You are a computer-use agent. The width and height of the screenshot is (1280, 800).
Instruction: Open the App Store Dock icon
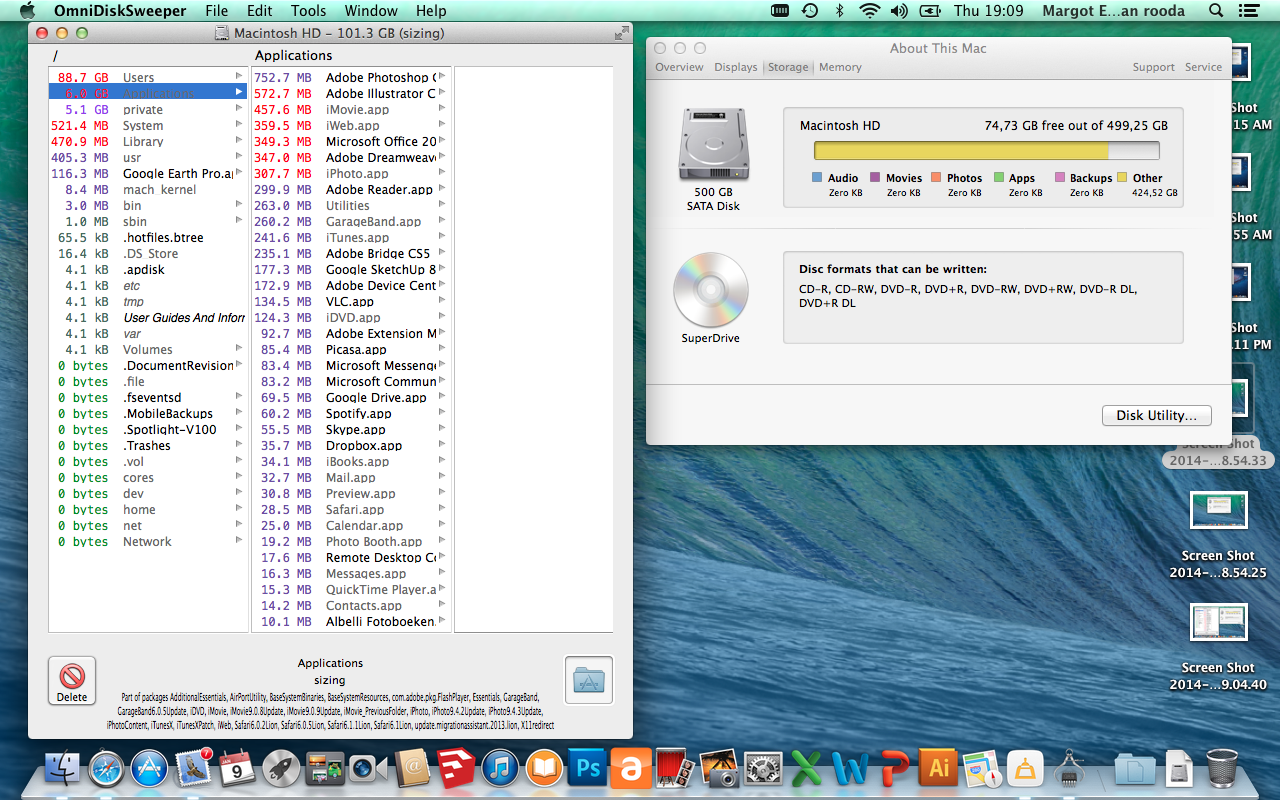[x=150, y=768]
